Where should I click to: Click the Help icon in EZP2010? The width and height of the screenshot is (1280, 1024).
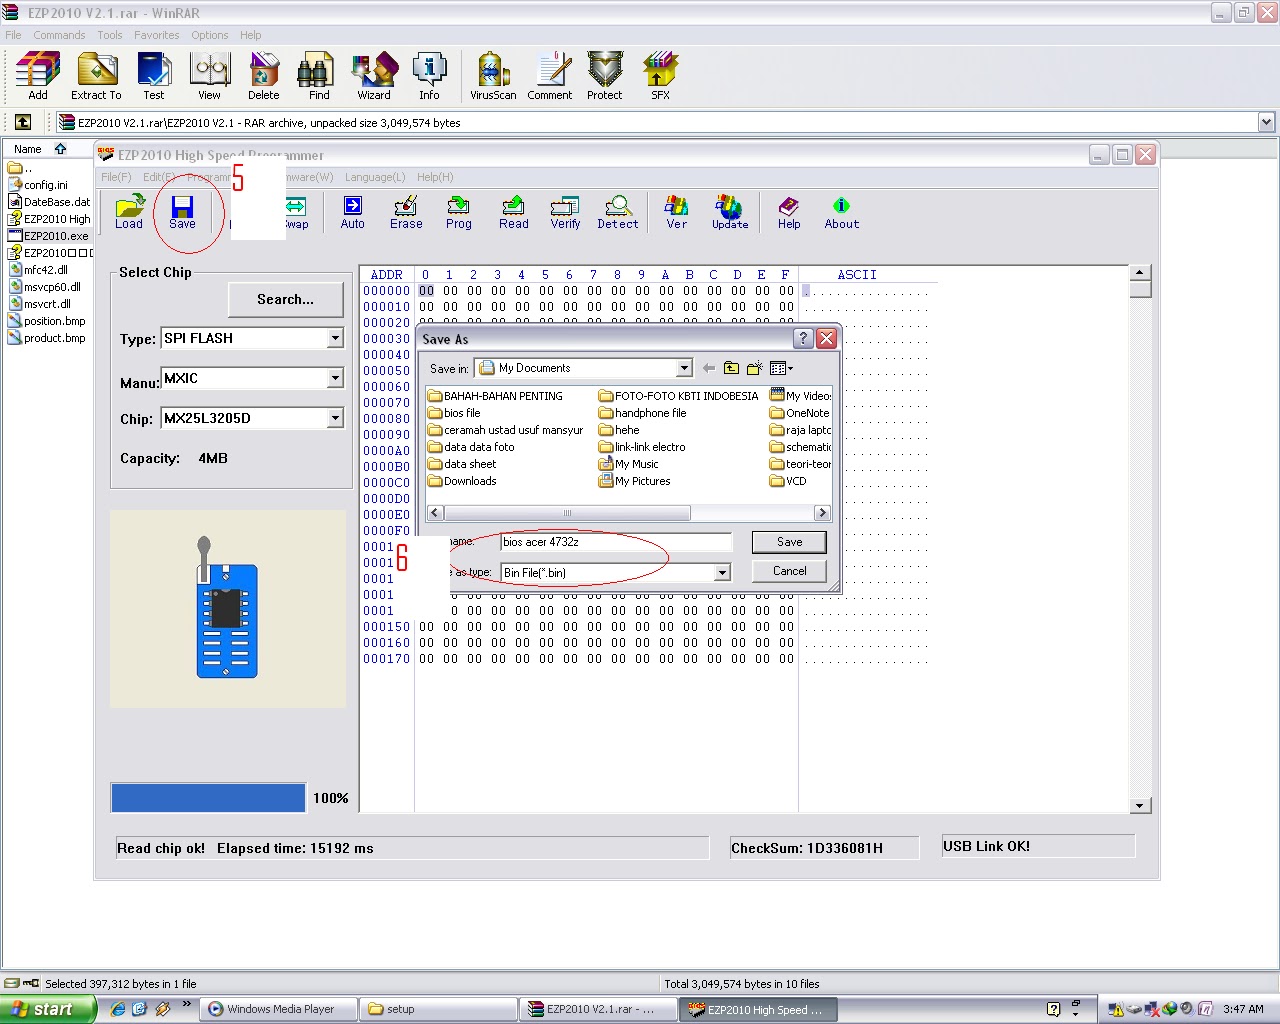pyautogui.click(x=789, y=212)
